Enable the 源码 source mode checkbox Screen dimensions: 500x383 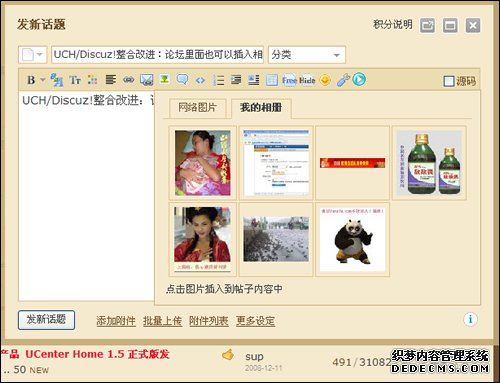tap(449, 81)
